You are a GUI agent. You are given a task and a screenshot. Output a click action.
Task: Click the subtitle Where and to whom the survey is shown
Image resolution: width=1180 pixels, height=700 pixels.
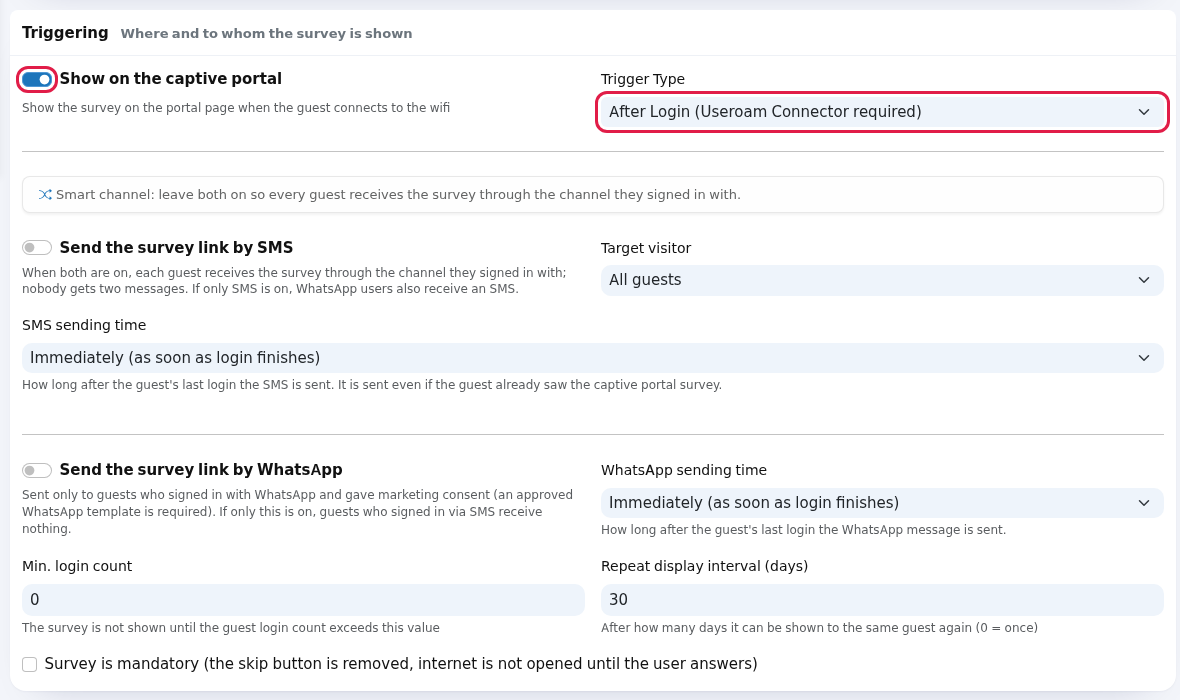point(266,34)
